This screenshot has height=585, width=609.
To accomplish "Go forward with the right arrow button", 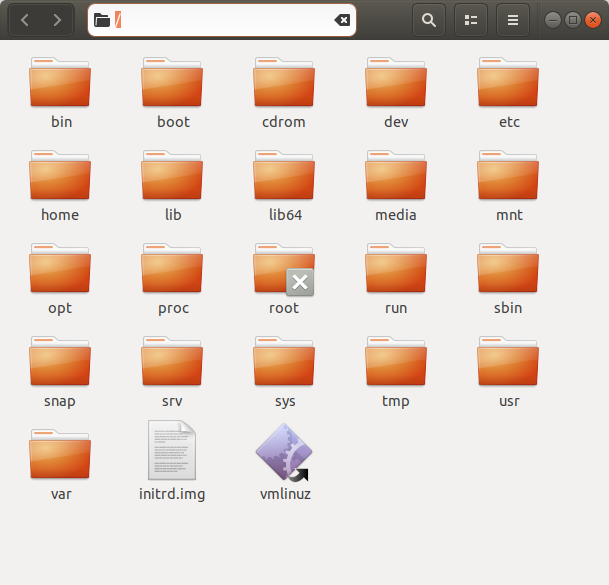I will pyautogui.click(x=57, y=20).
